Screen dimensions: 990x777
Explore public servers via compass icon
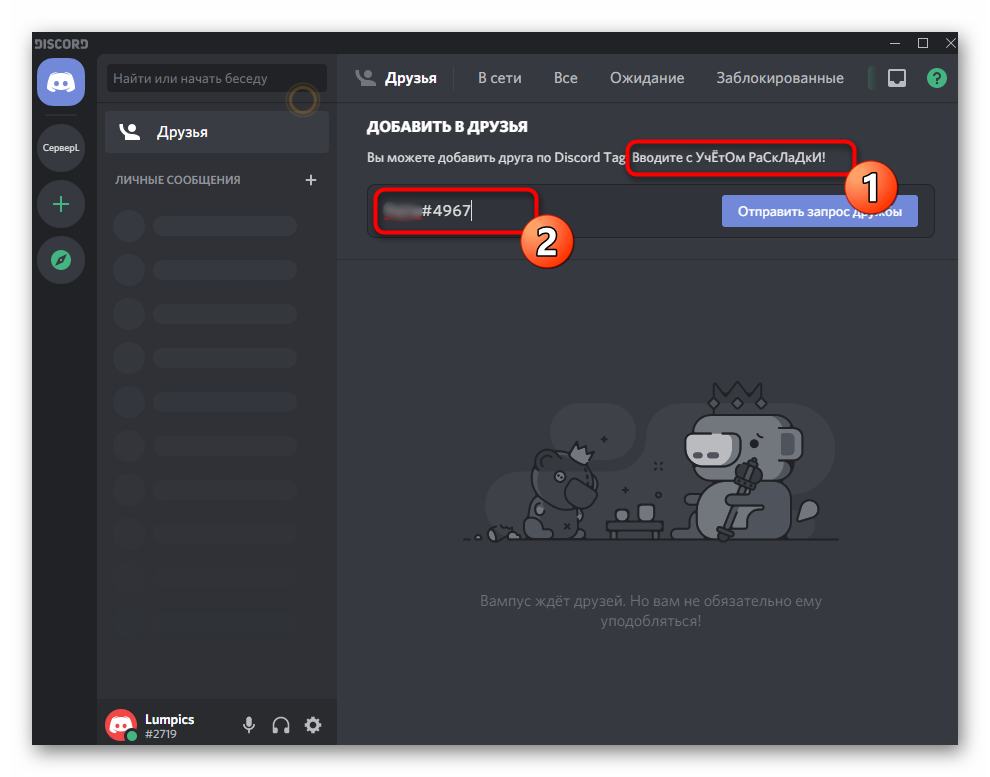[x=61, y=260]
